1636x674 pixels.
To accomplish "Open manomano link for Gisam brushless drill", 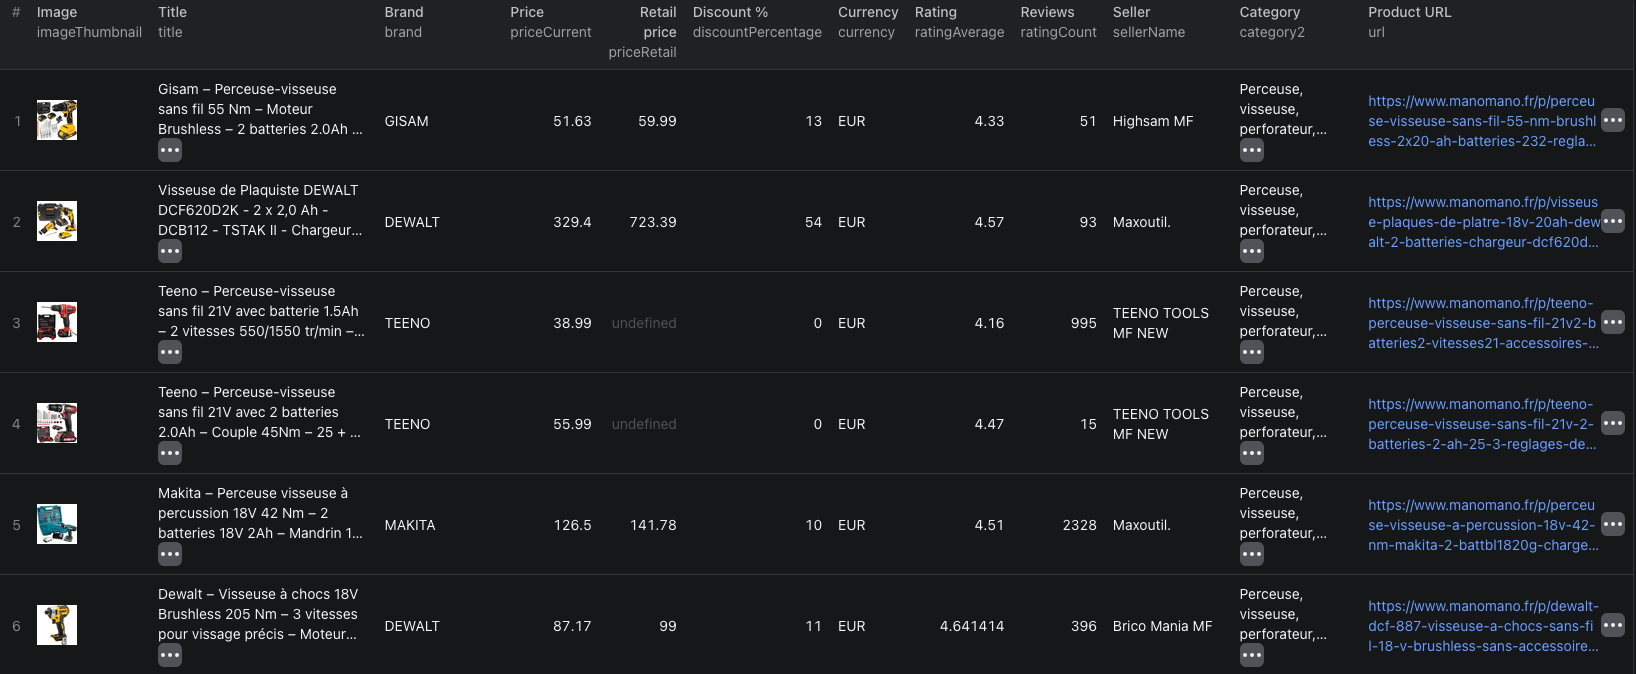I will [x=1483, y=121].
